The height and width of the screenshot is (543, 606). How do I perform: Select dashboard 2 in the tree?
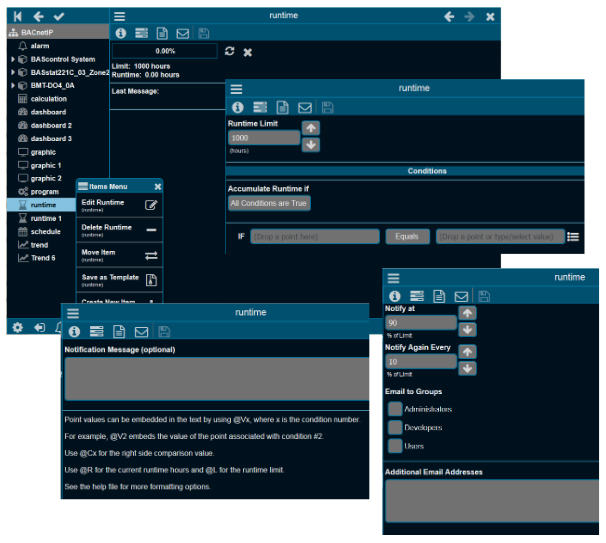pos(50,125)
